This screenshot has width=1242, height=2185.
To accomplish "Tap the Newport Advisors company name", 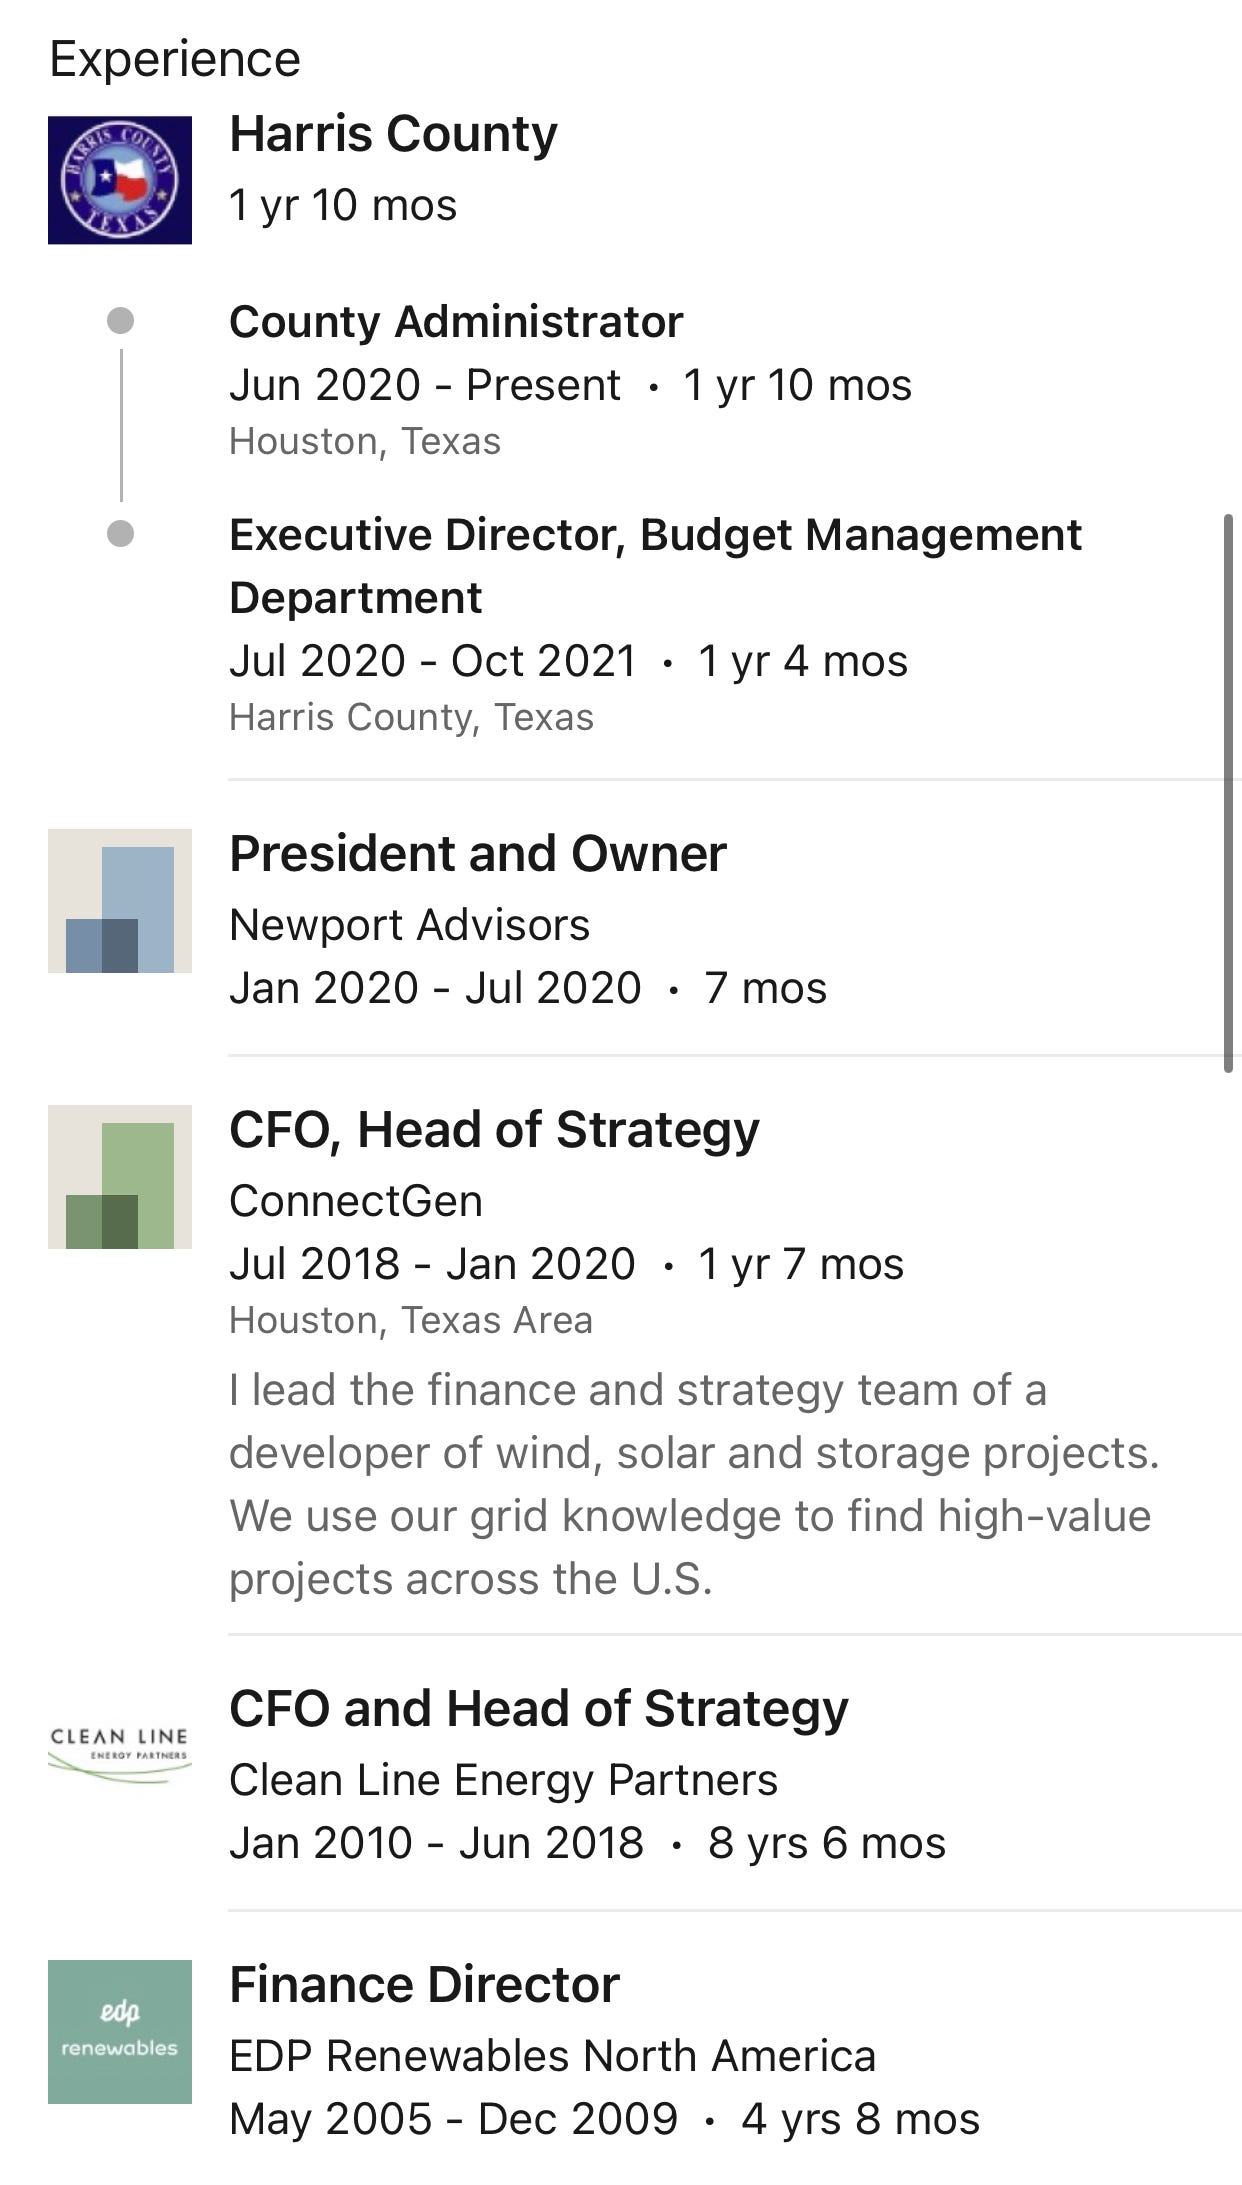I will [409, 925].
